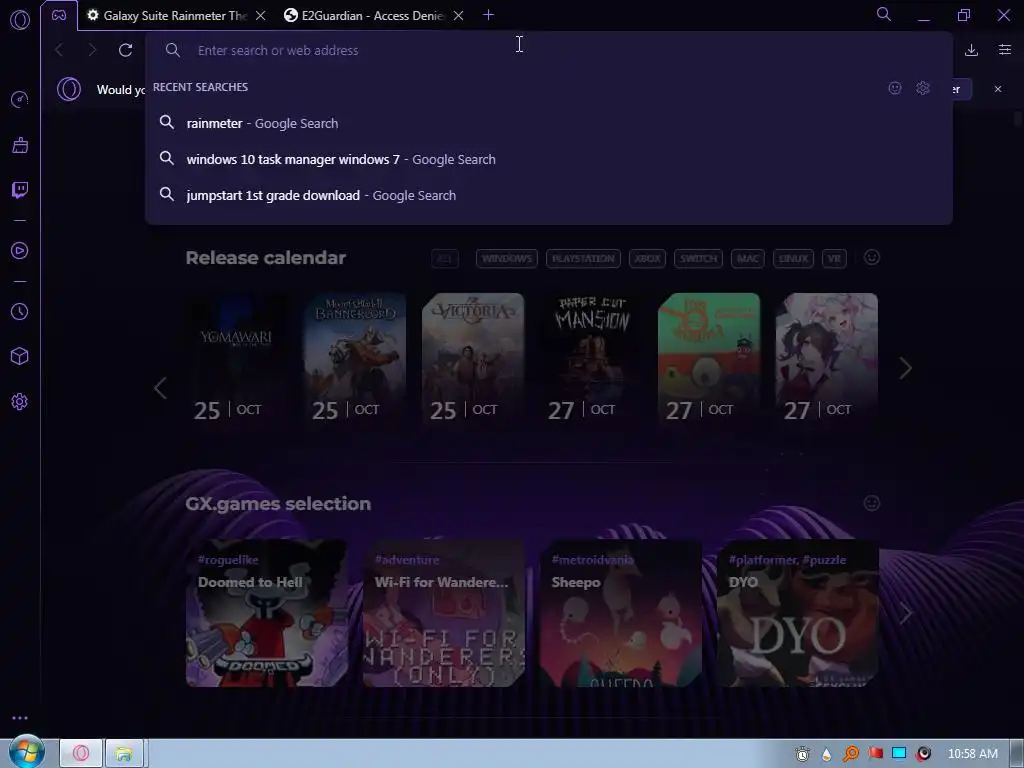
Task: Dismiss the notification bar with X
Action: [x=998, y=89]
